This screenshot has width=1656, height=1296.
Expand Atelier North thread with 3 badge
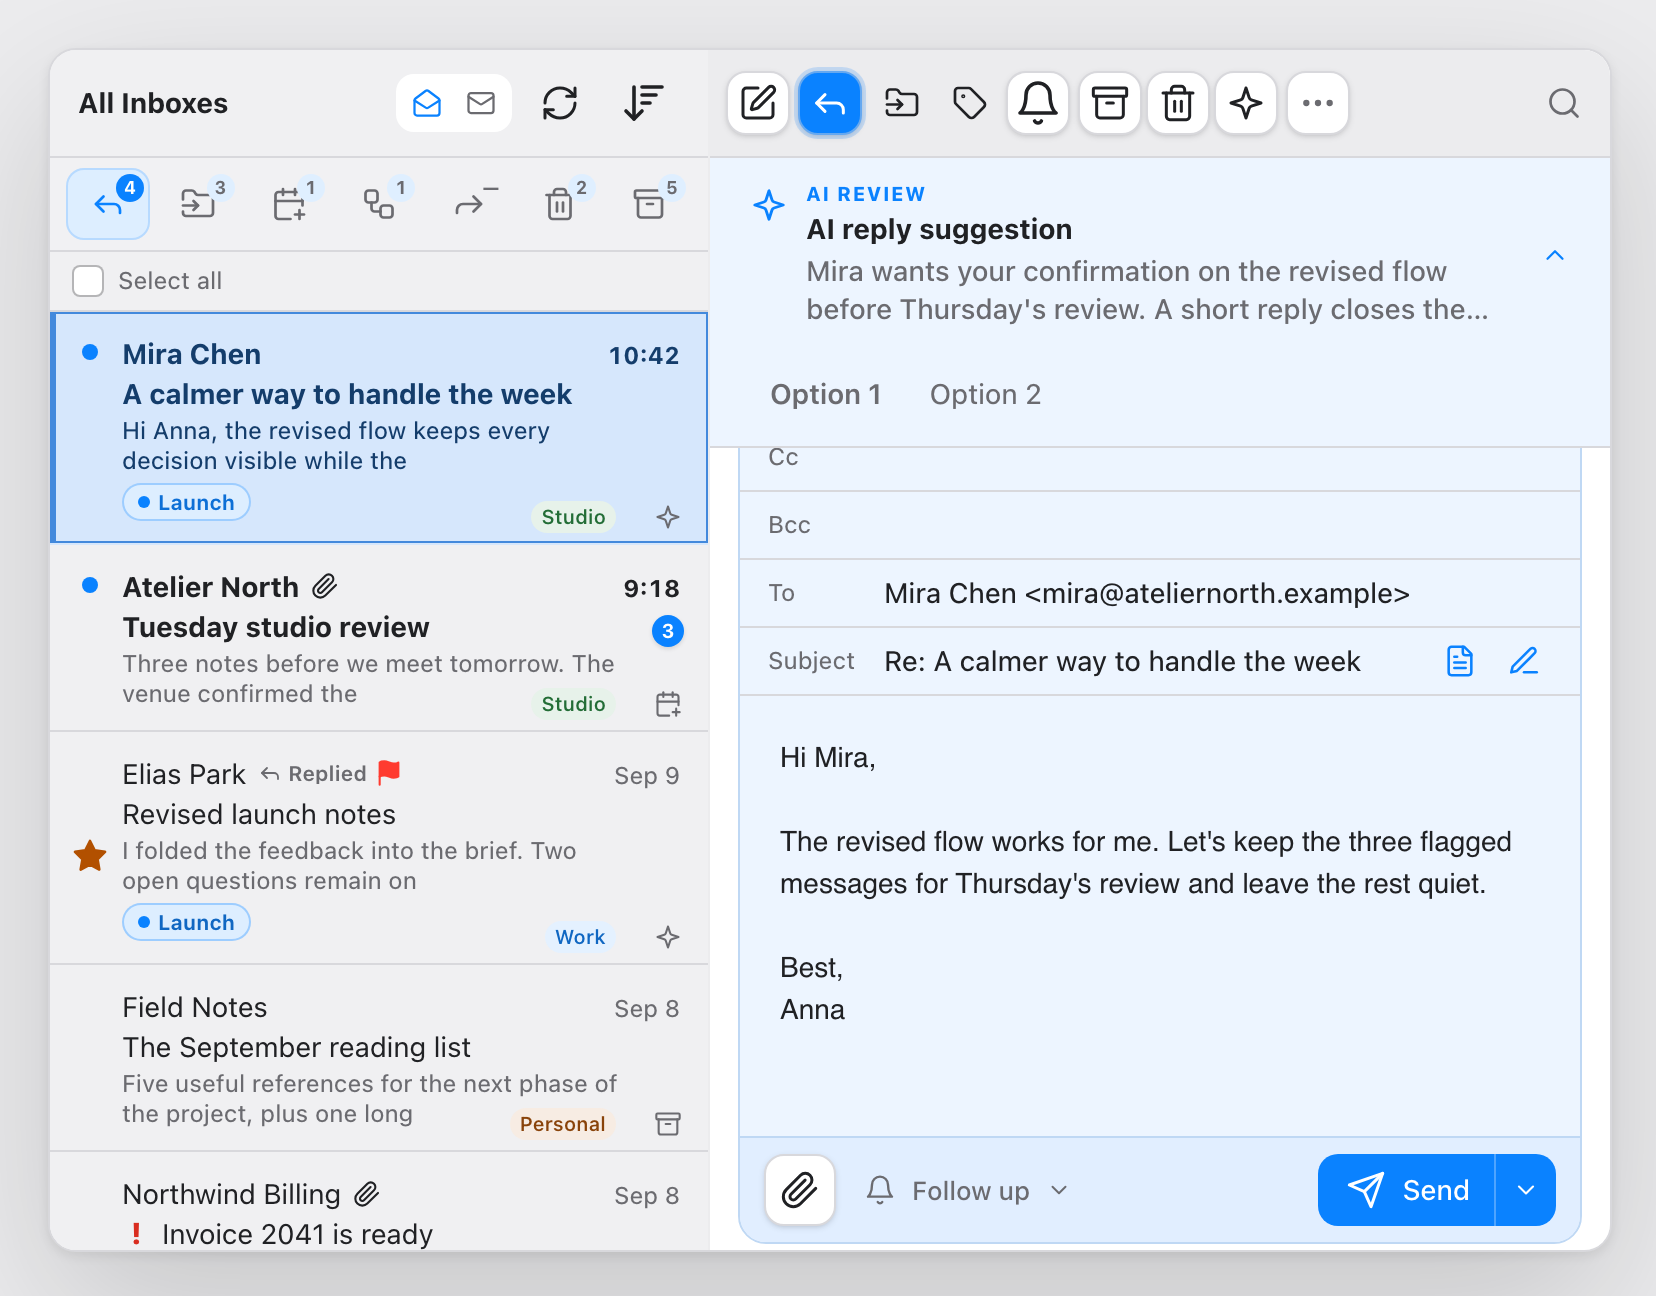tap(668, 631)
